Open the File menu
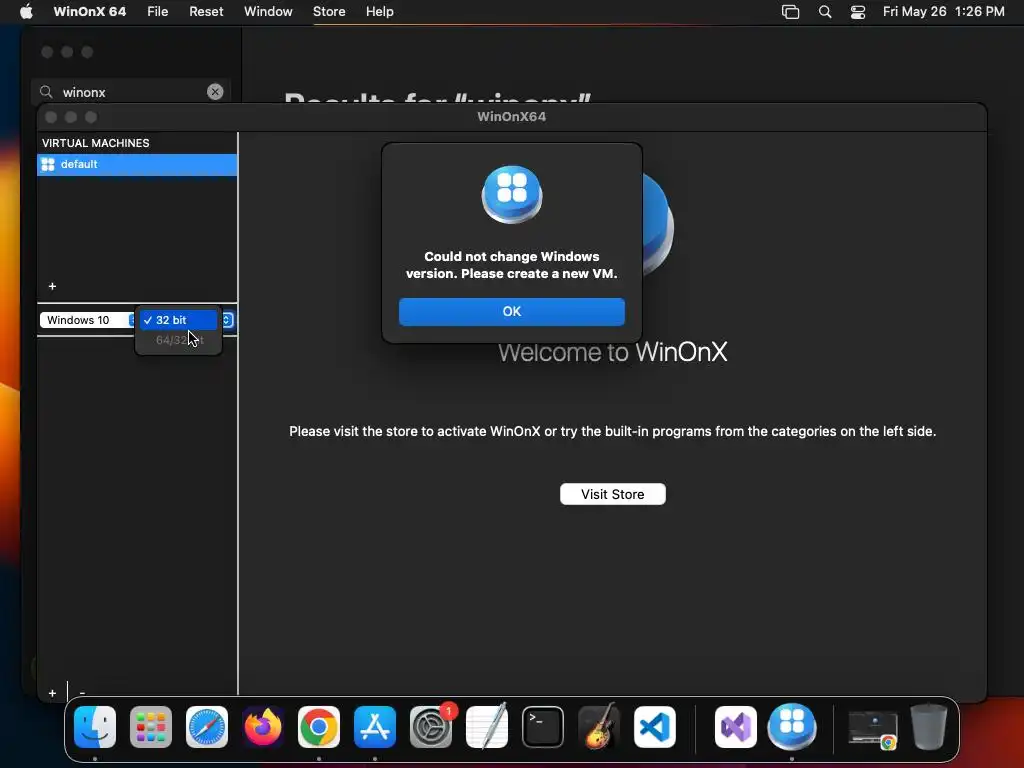Viewport: 1024px width, 768px height. point(157,12)
